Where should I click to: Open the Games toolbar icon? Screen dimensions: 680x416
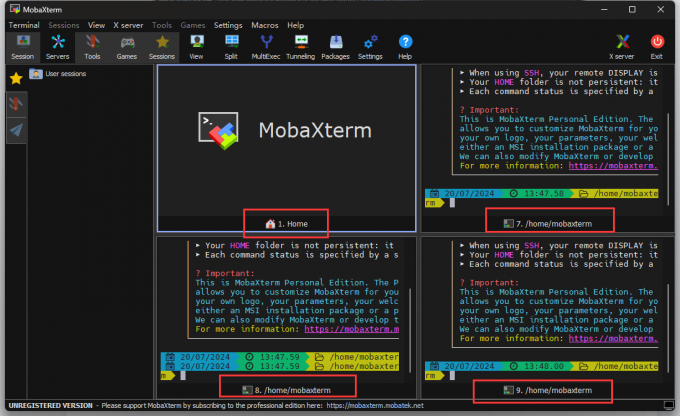coord(127,47)
